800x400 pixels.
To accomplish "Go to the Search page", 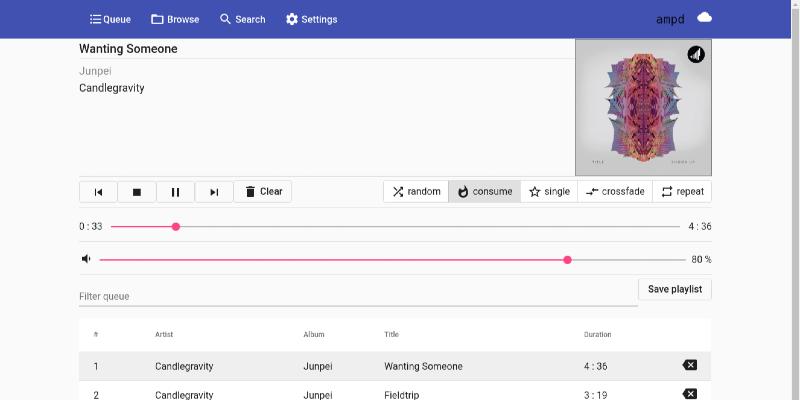I will (x=242, y=19).
